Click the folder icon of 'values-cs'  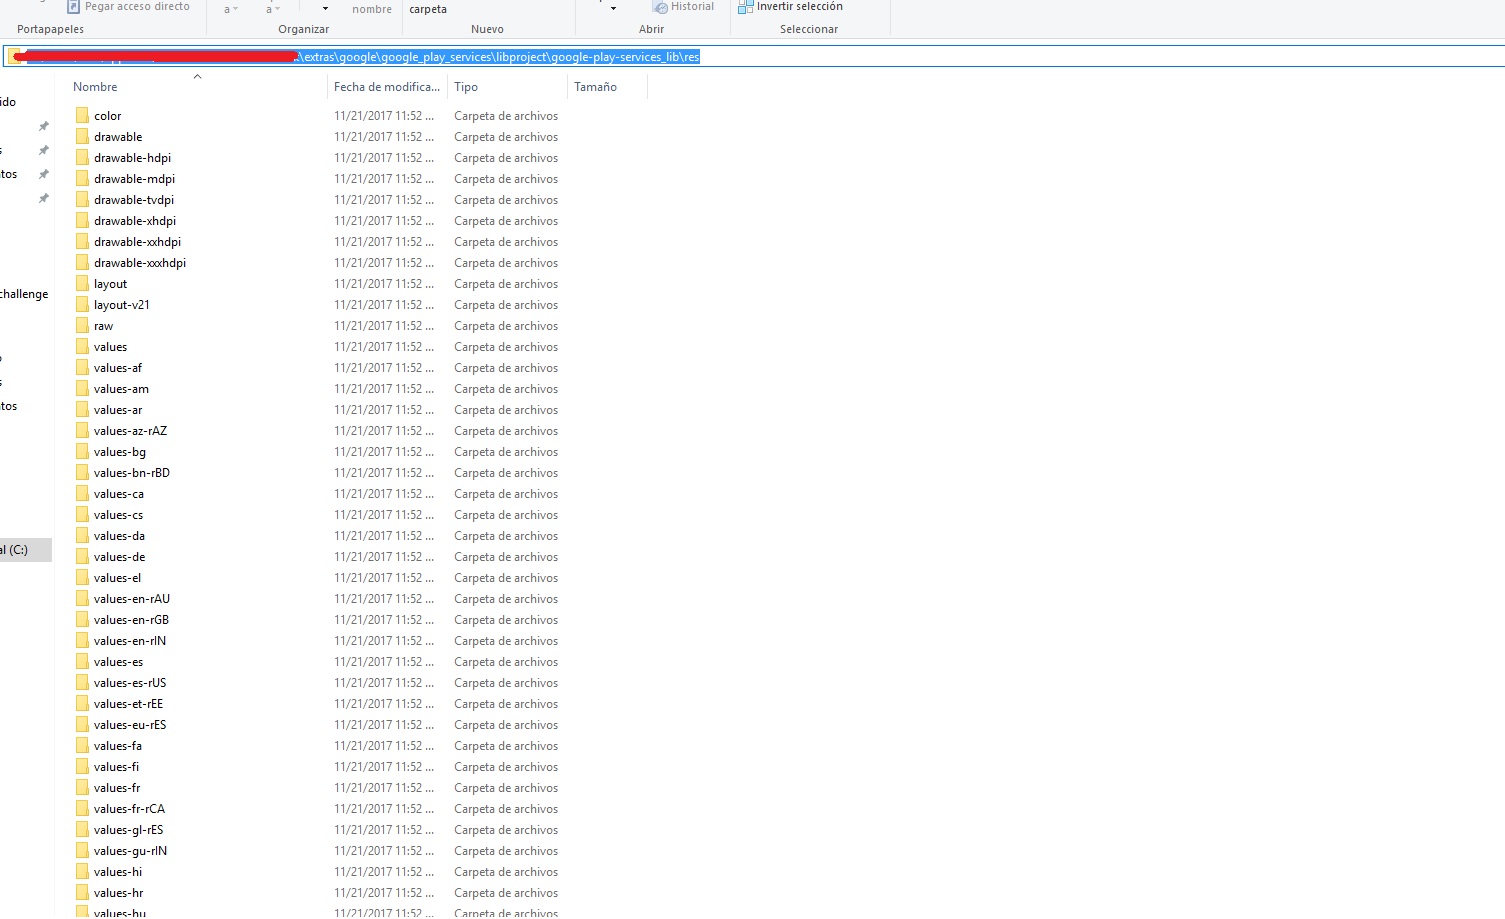[83, 515]
